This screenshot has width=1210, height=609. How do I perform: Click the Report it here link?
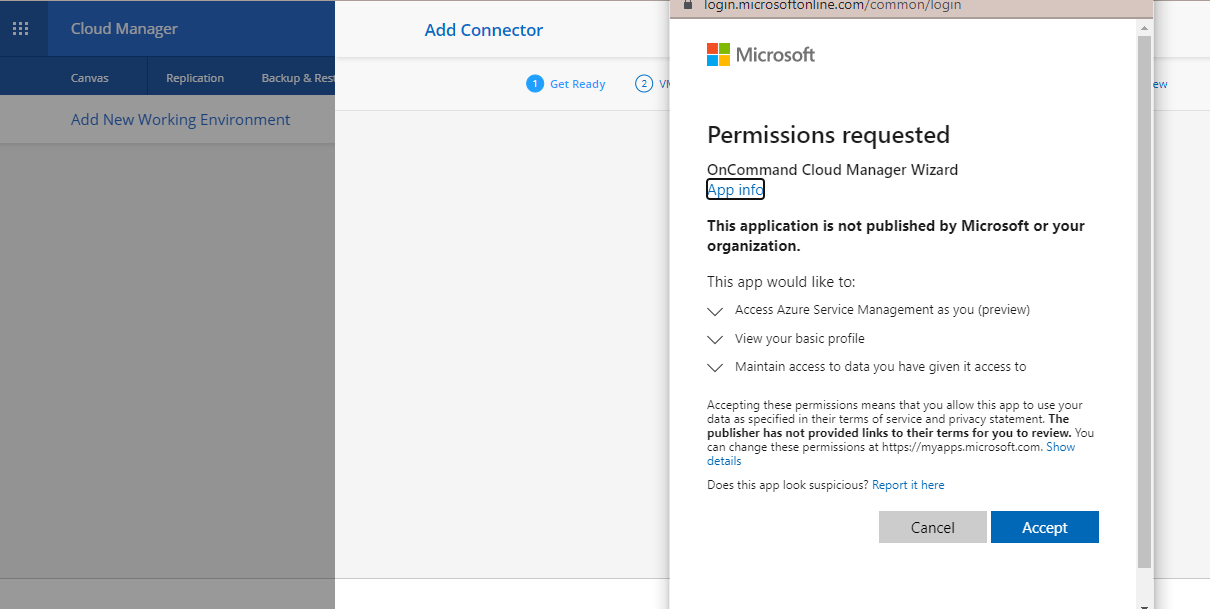pos(908,485)
